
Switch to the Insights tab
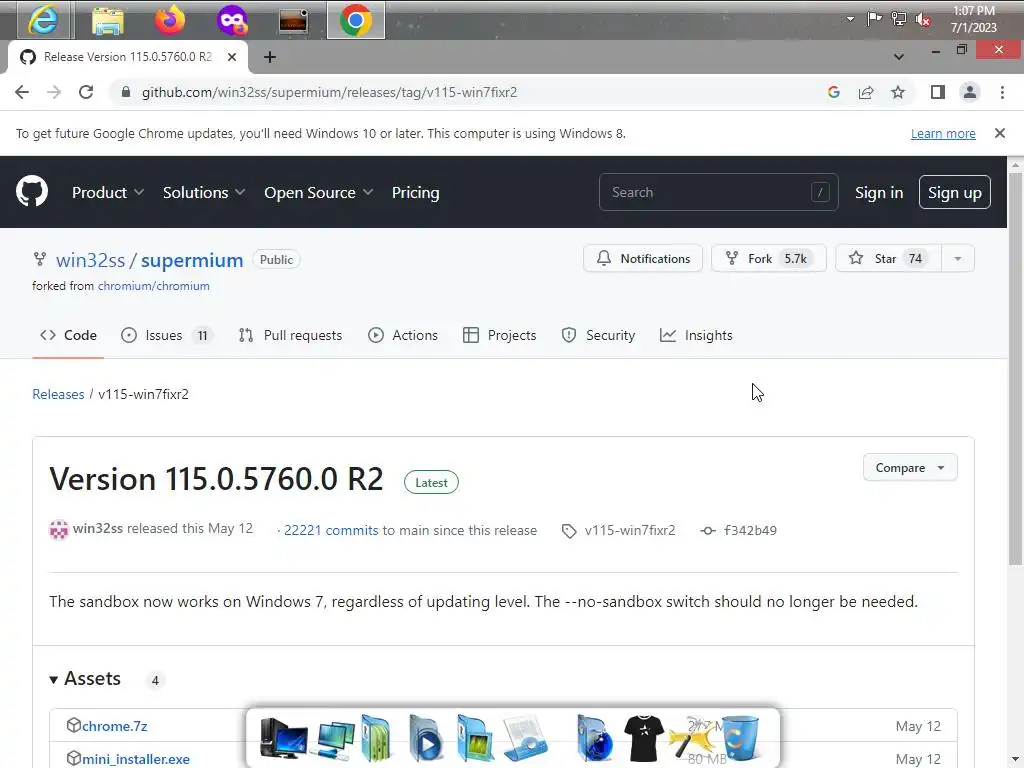[696, 335]
